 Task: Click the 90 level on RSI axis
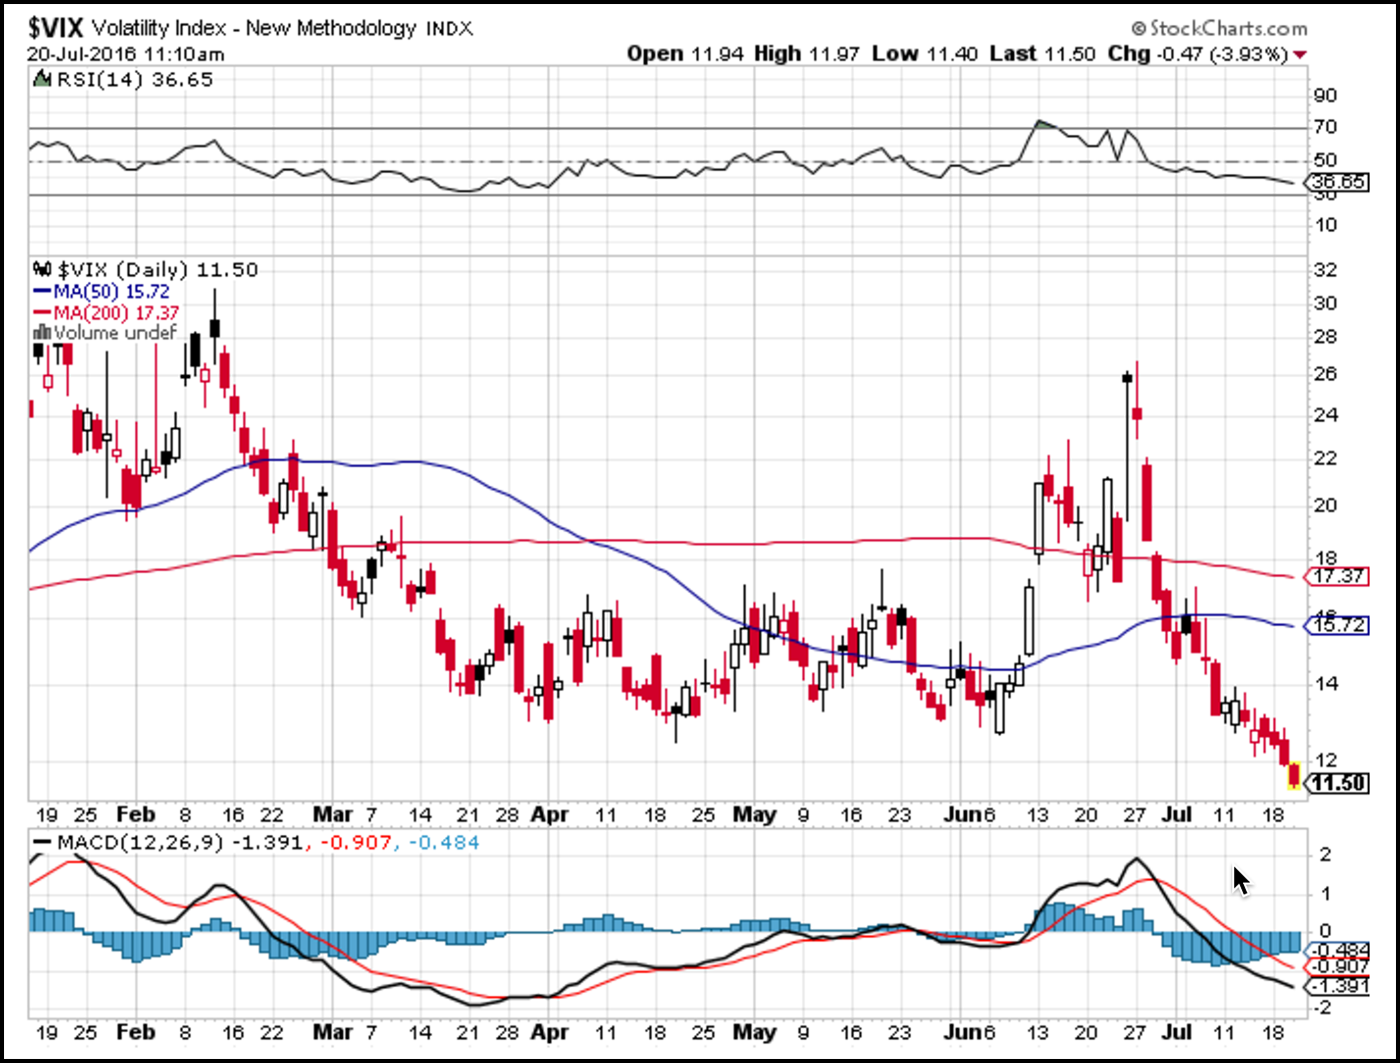pos(1325,96)
